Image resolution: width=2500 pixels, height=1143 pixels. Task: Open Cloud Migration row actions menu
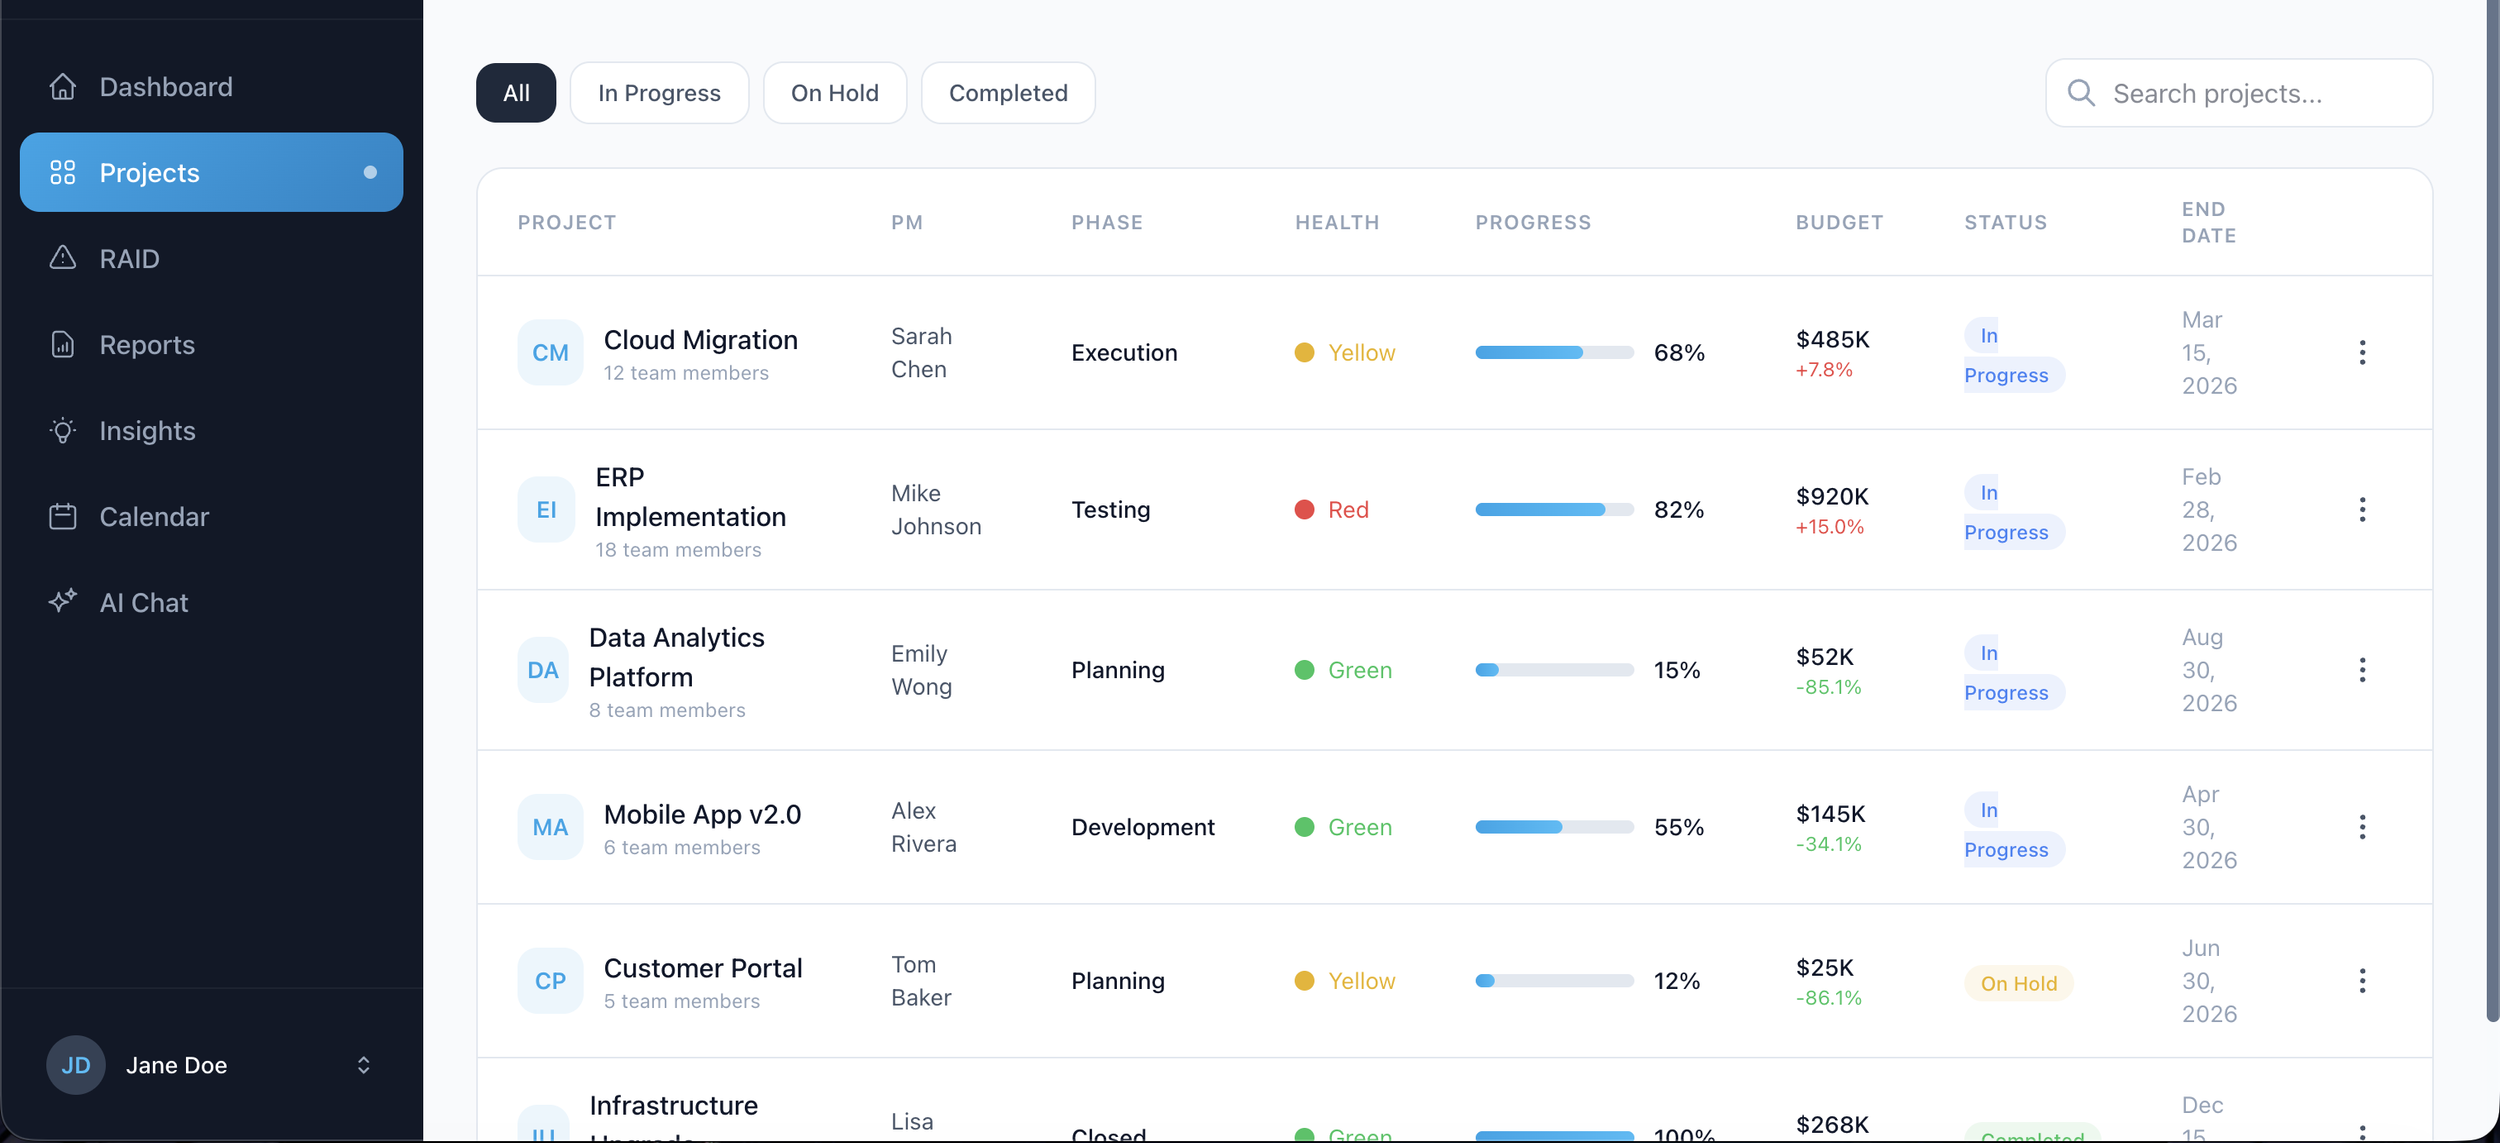click(2362, 352)
